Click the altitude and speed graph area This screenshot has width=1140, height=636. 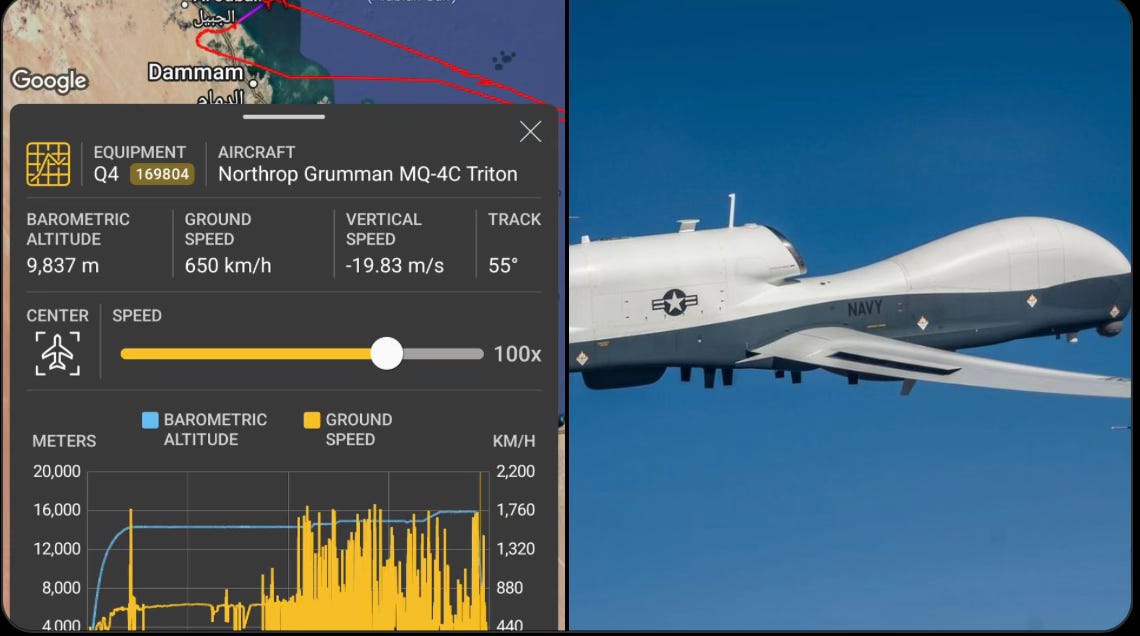(x=288, y=550)
